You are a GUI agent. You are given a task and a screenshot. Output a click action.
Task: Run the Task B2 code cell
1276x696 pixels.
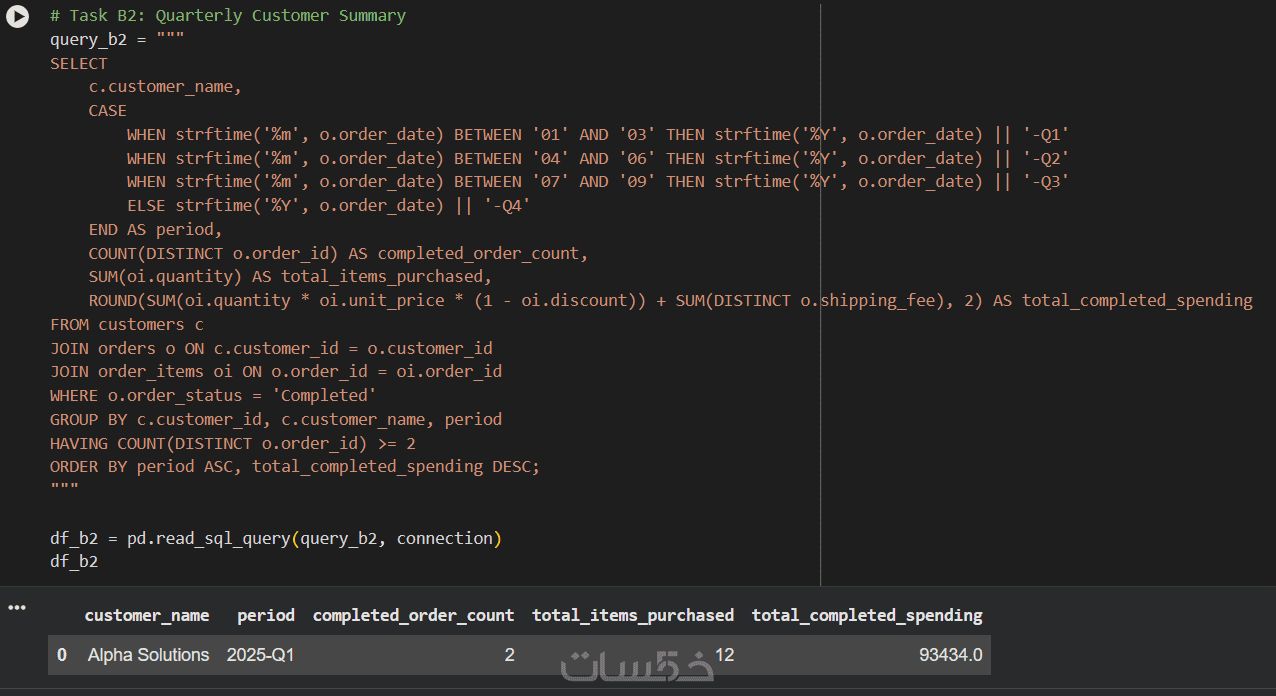click(x=17, y=16)
